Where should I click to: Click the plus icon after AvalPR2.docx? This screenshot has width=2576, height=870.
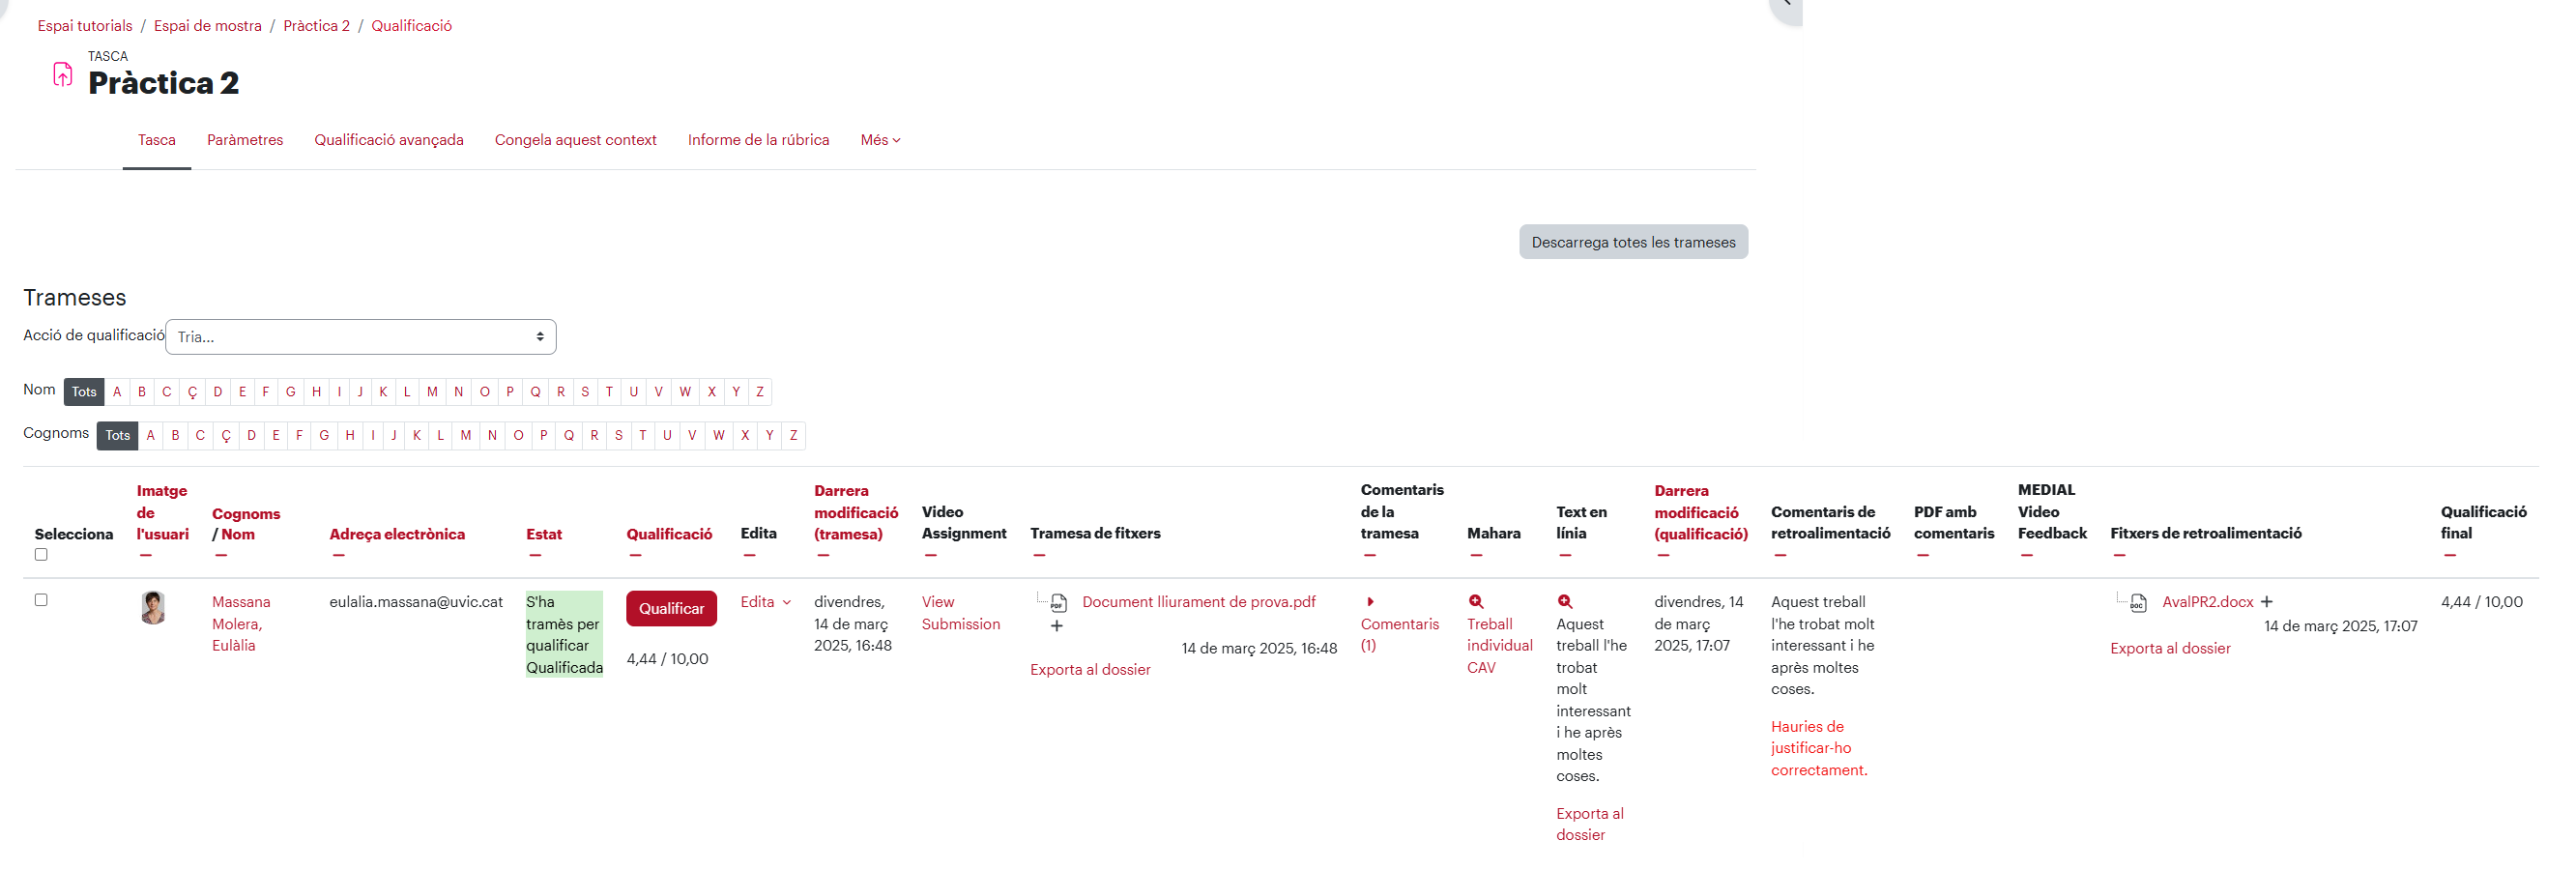pos(2267,602)
